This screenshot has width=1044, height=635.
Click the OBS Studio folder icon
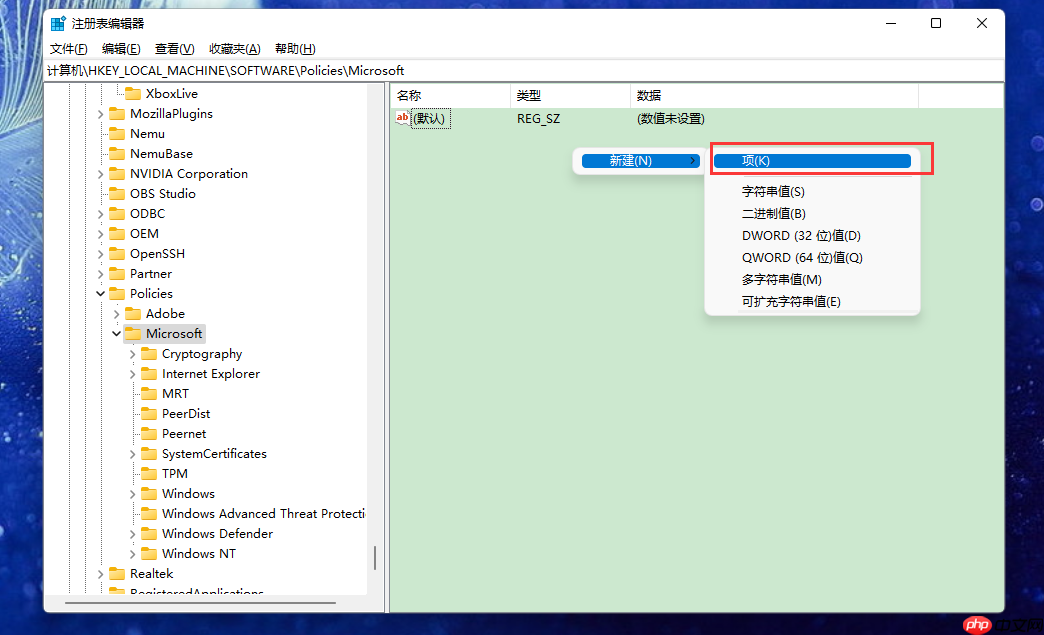(117, 193)
